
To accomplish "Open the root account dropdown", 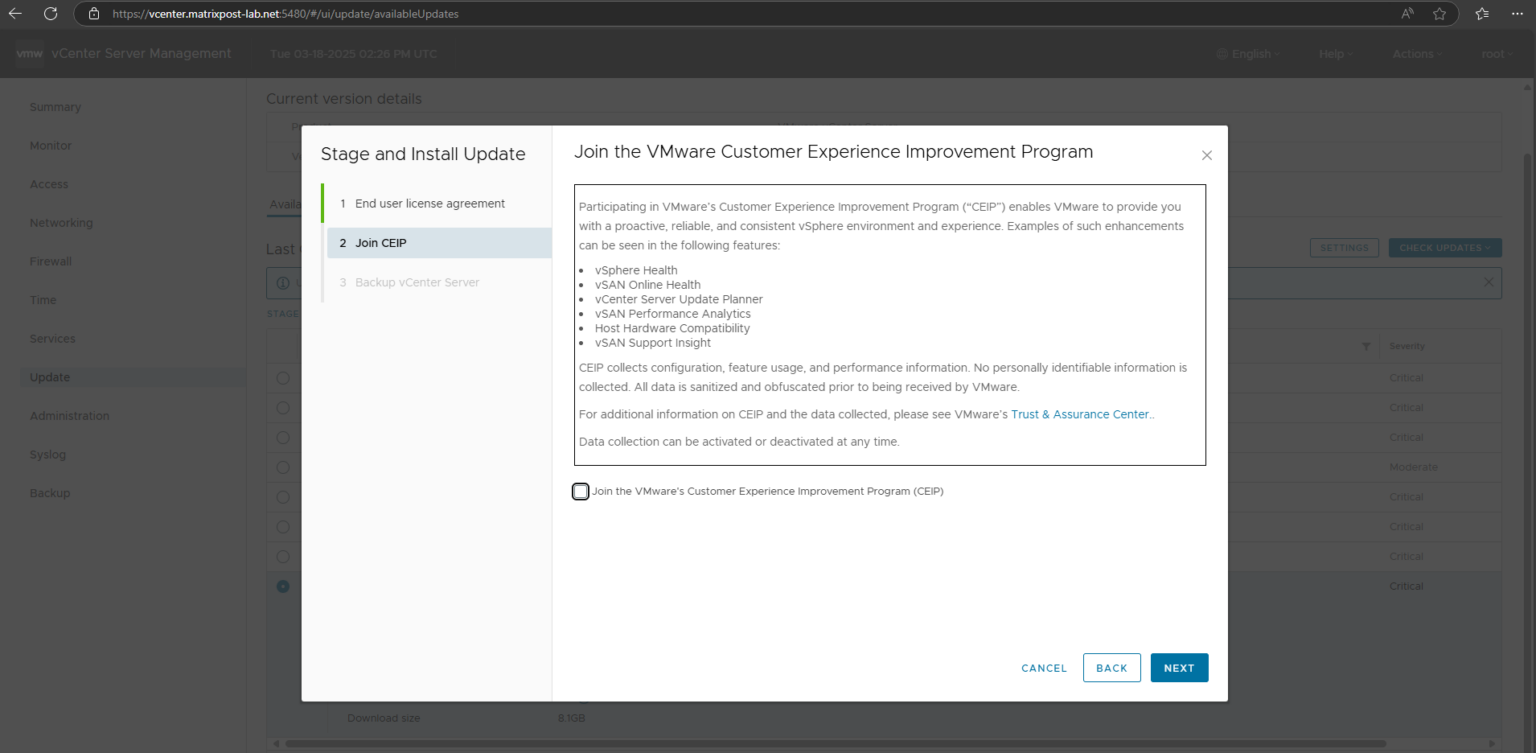I will click(1496, 54).
